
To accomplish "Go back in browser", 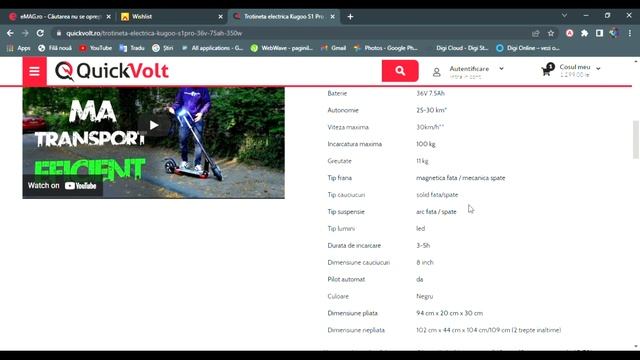I will pos(10,33).
